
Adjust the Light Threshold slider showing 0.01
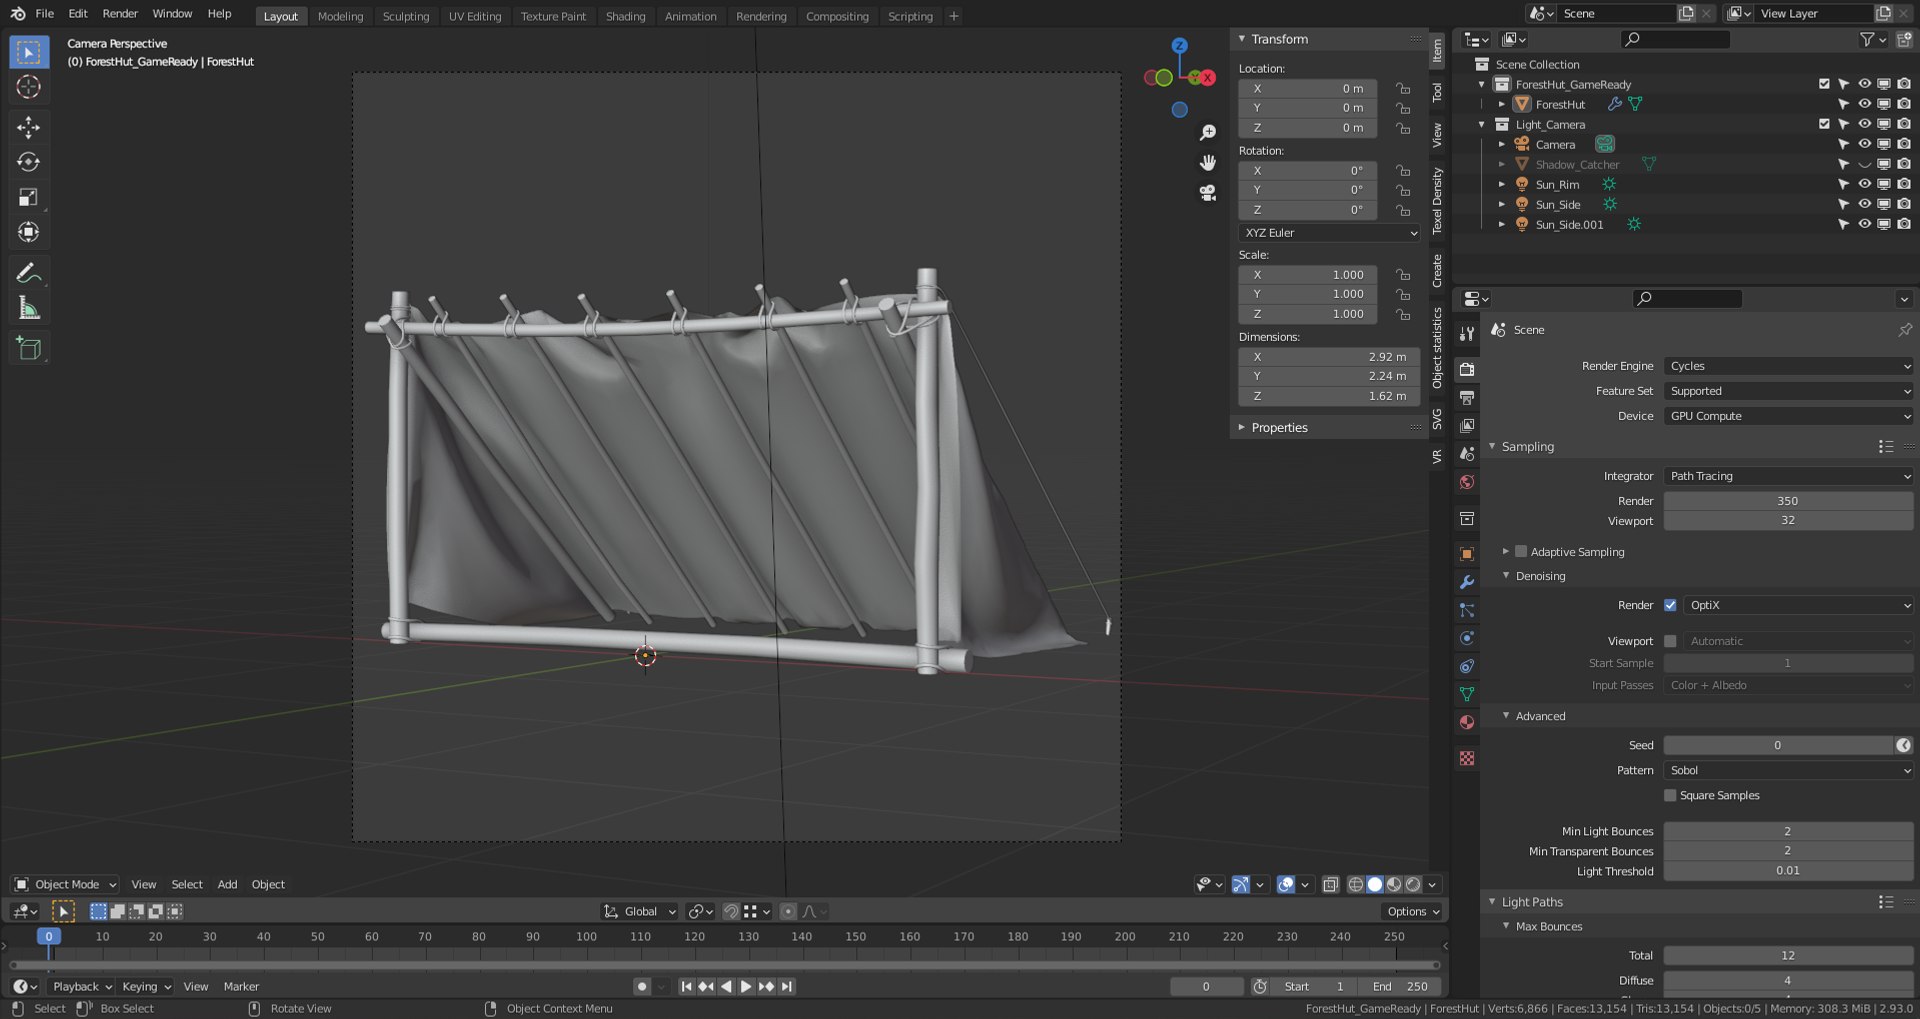[1788, 871]
